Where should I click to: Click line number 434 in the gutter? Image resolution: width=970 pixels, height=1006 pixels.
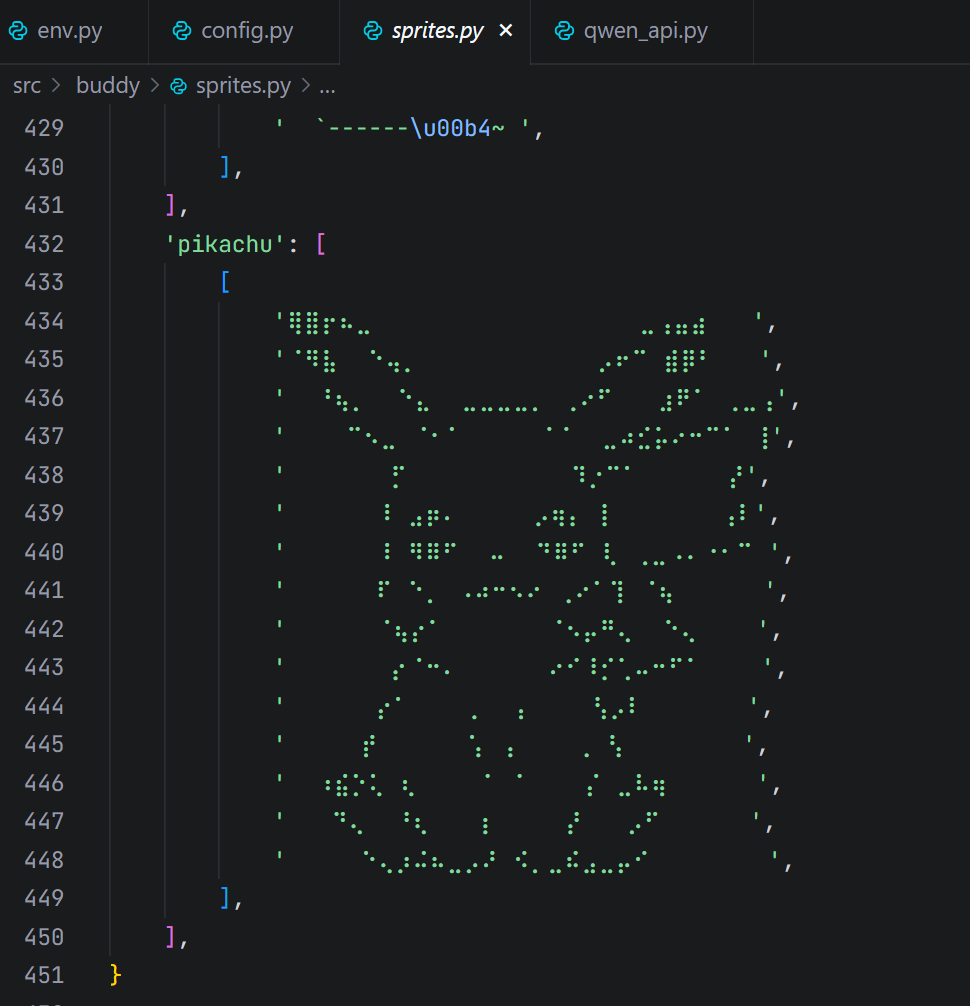pyautogui.click(x=44, y=321)
